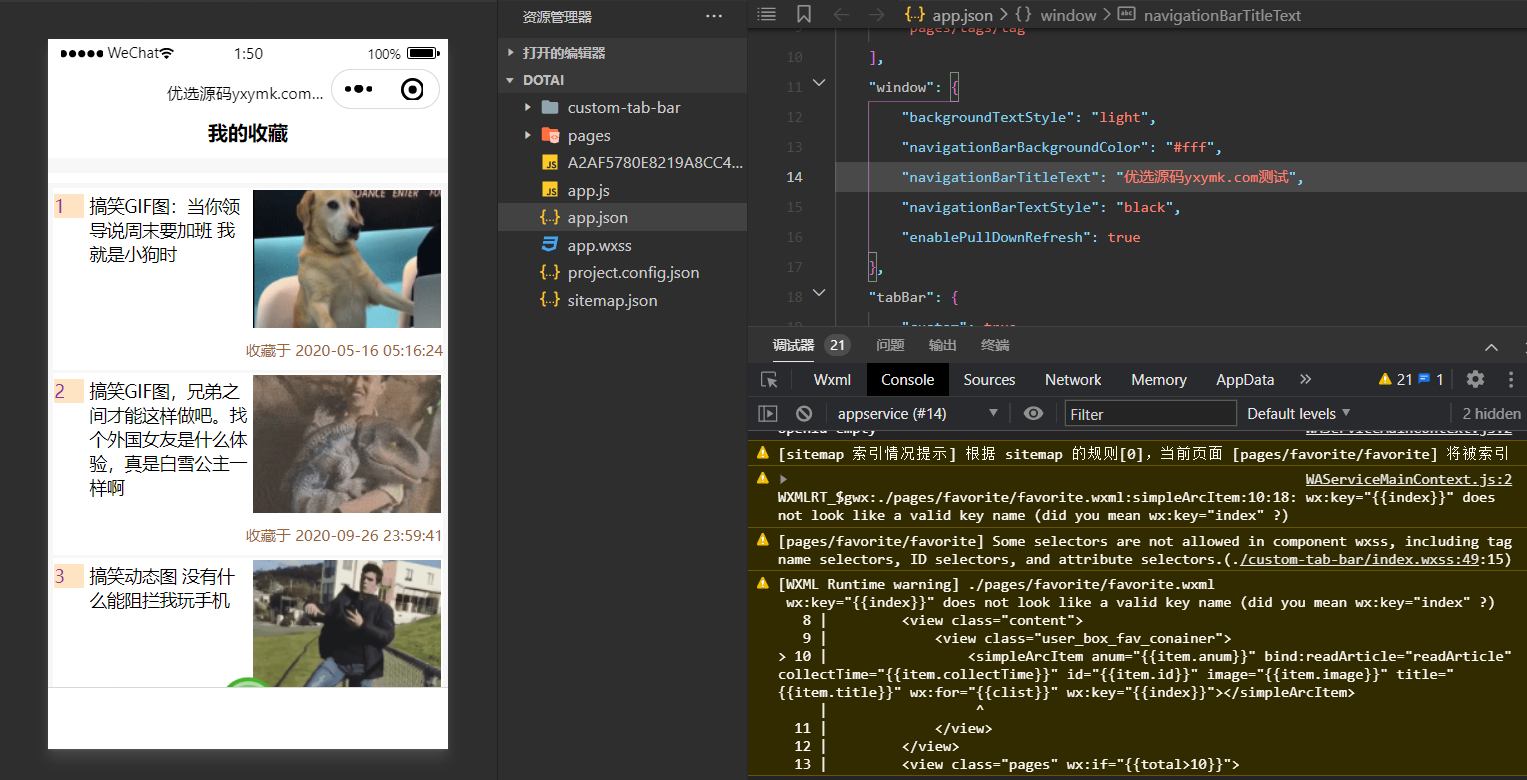Open the Default levels dropdown
The height and width of the screenshot is (780, 1527).
coord(1299,413)
